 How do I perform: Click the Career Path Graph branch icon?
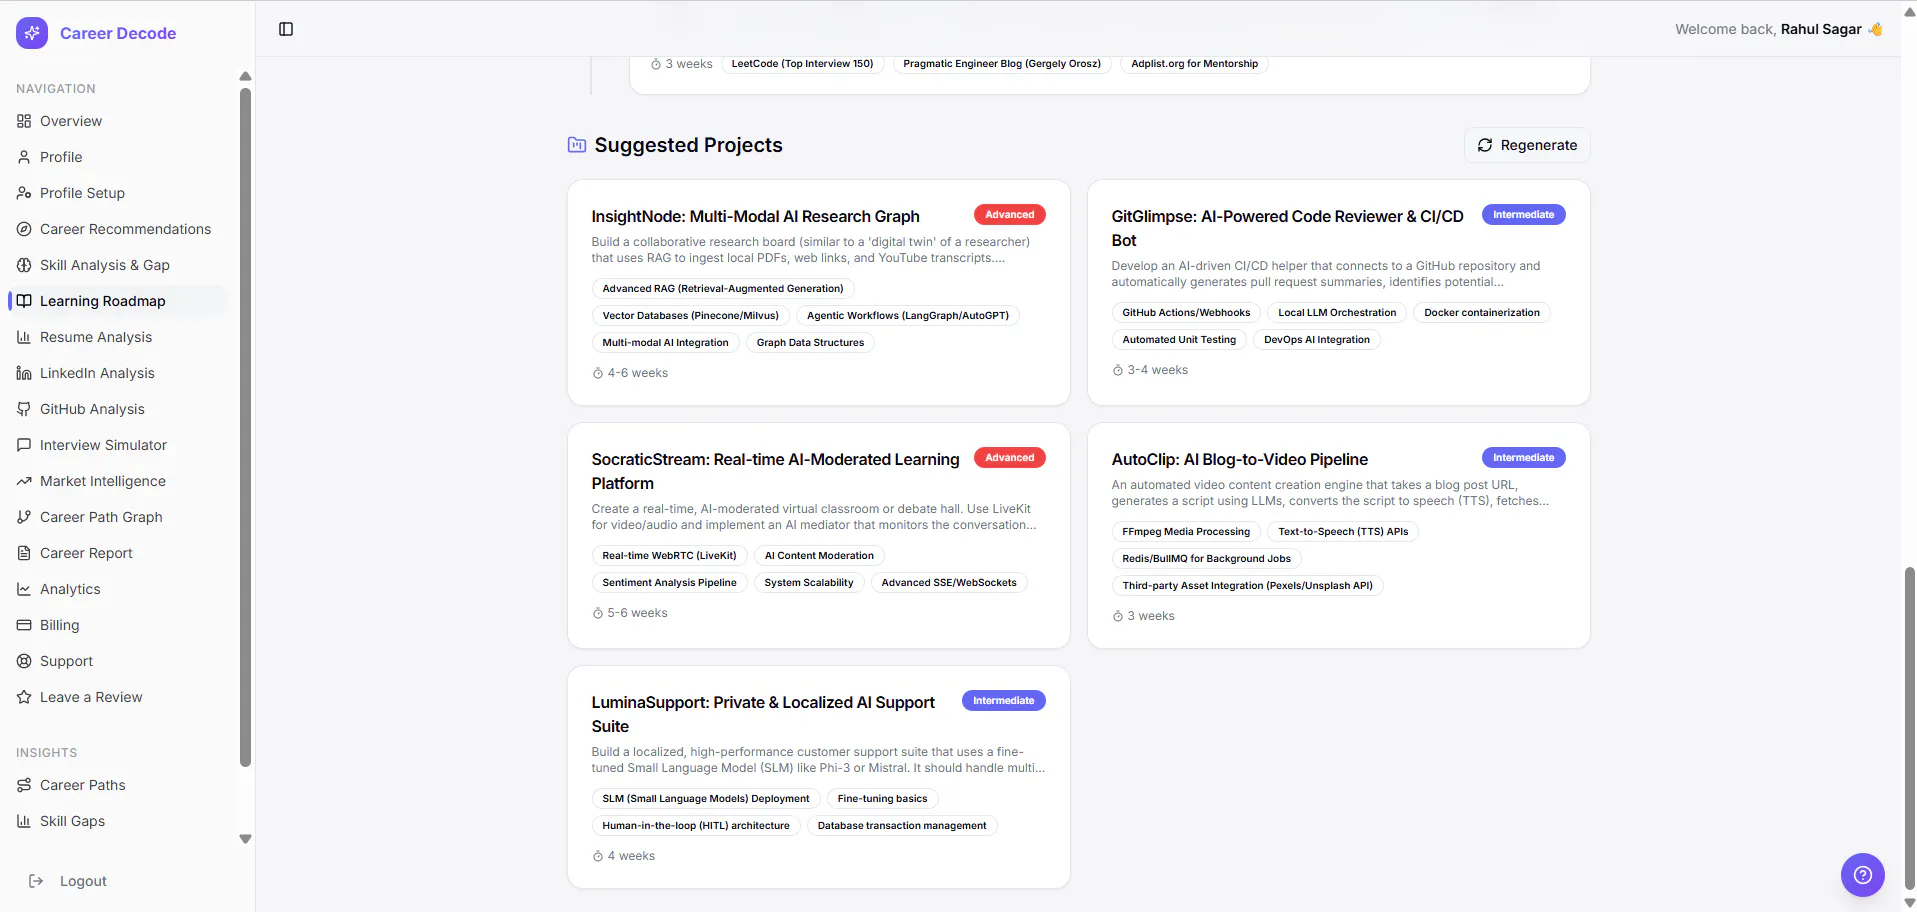24,517
